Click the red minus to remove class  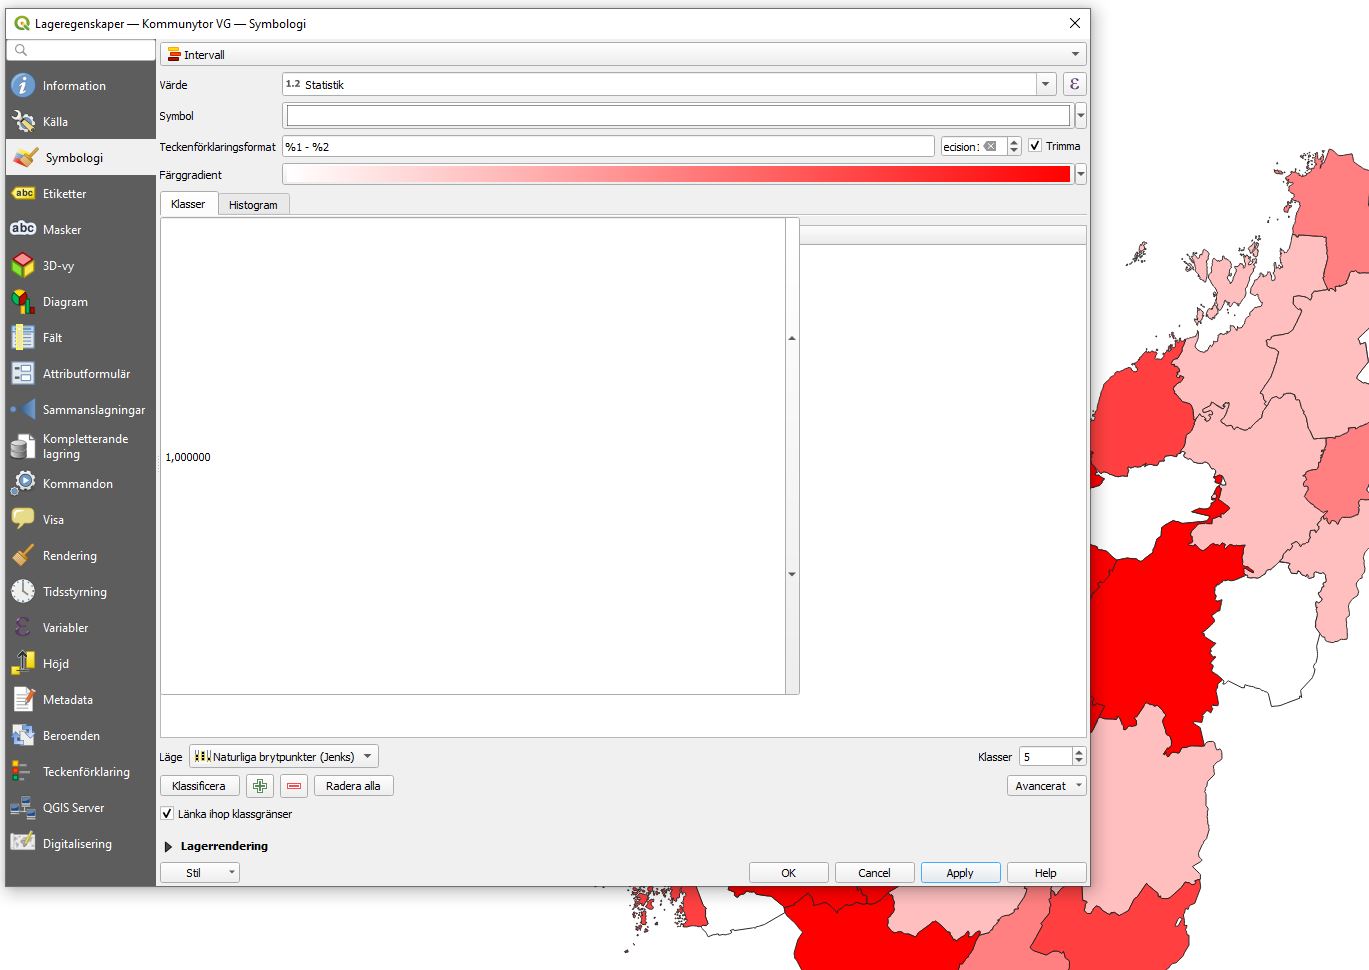pyautogui.click(x=294, y=786)
